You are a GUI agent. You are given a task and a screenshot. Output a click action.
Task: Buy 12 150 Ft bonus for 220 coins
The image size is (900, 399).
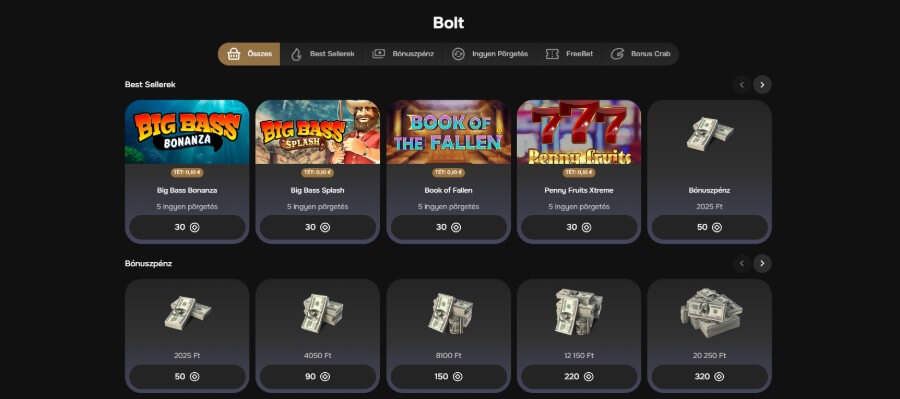pos(579,377)
